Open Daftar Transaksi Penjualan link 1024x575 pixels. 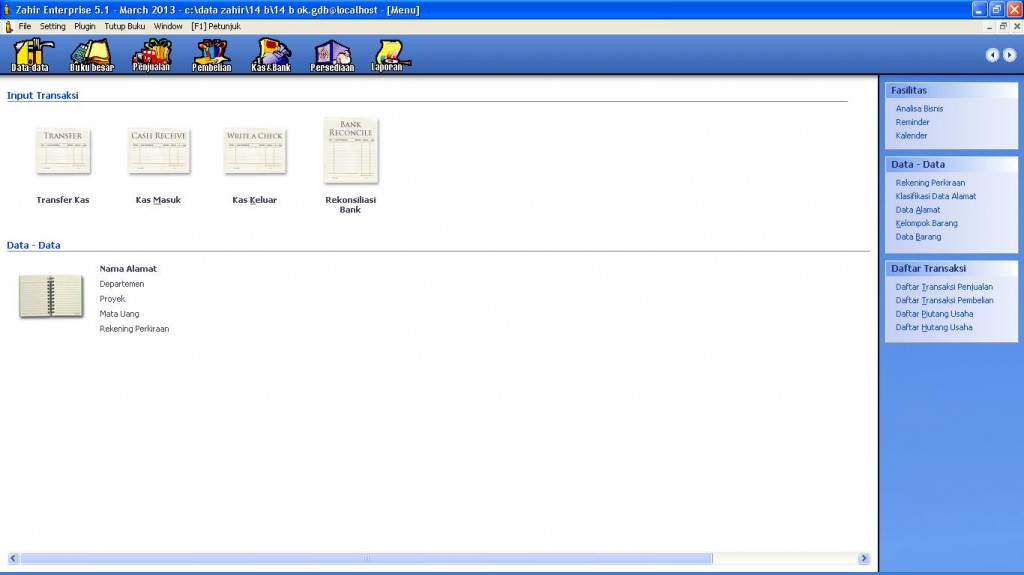pos(944,287)
